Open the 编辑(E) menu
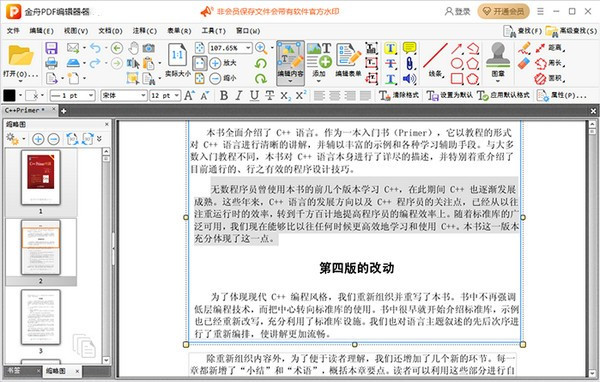 click(x=41, y=30)
